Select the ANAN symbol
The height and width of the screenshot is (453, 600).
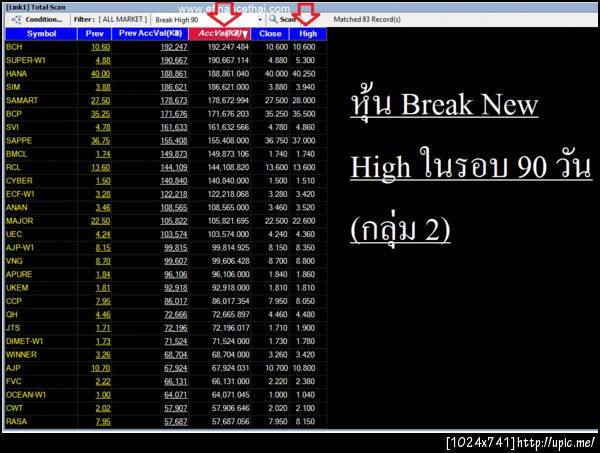[16, 208]
